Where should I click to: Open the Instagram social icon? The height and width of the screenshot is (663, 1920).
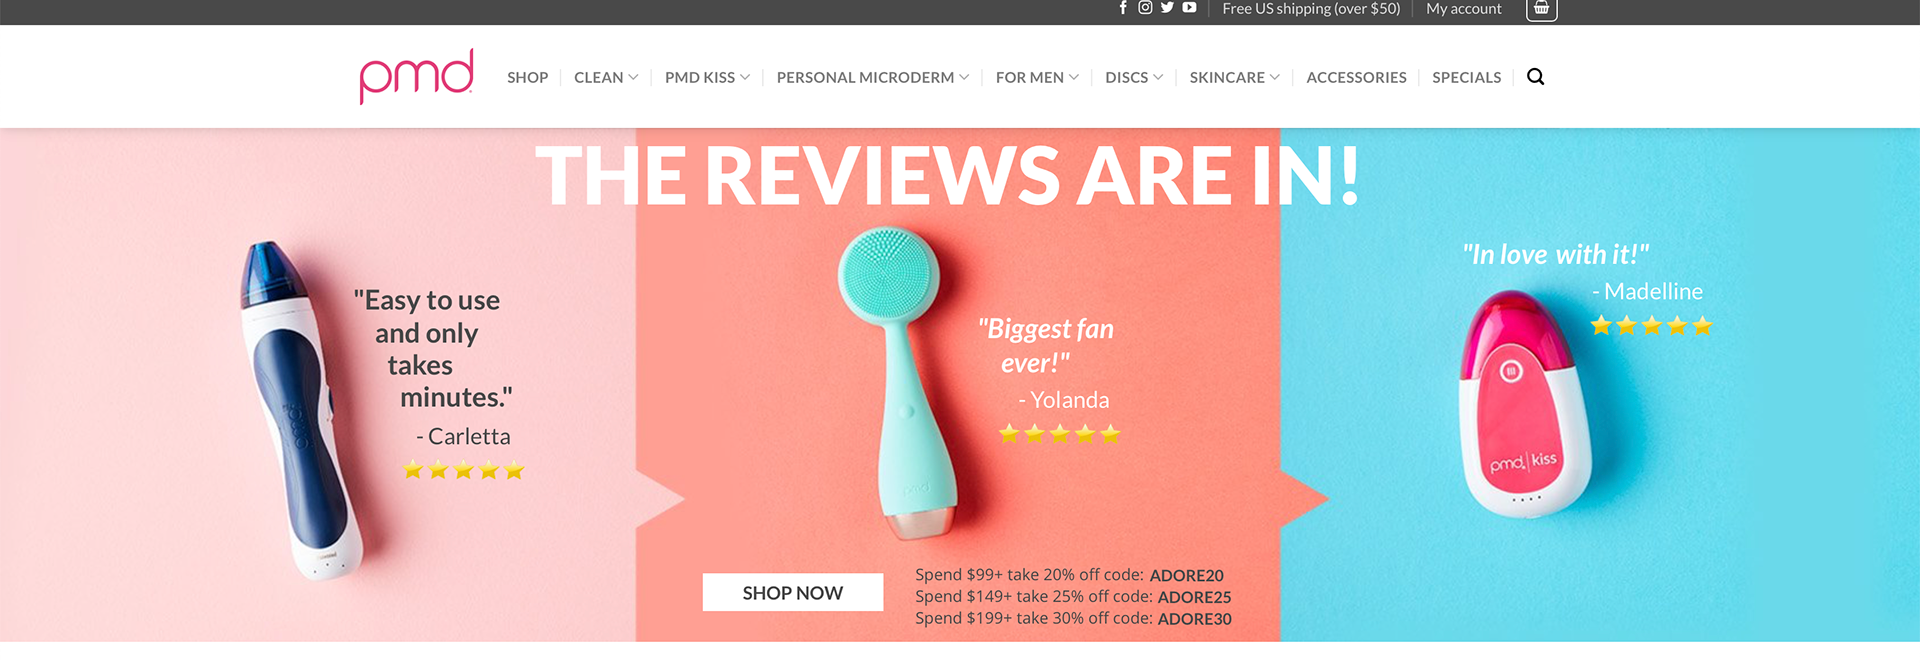point(1145,8)
